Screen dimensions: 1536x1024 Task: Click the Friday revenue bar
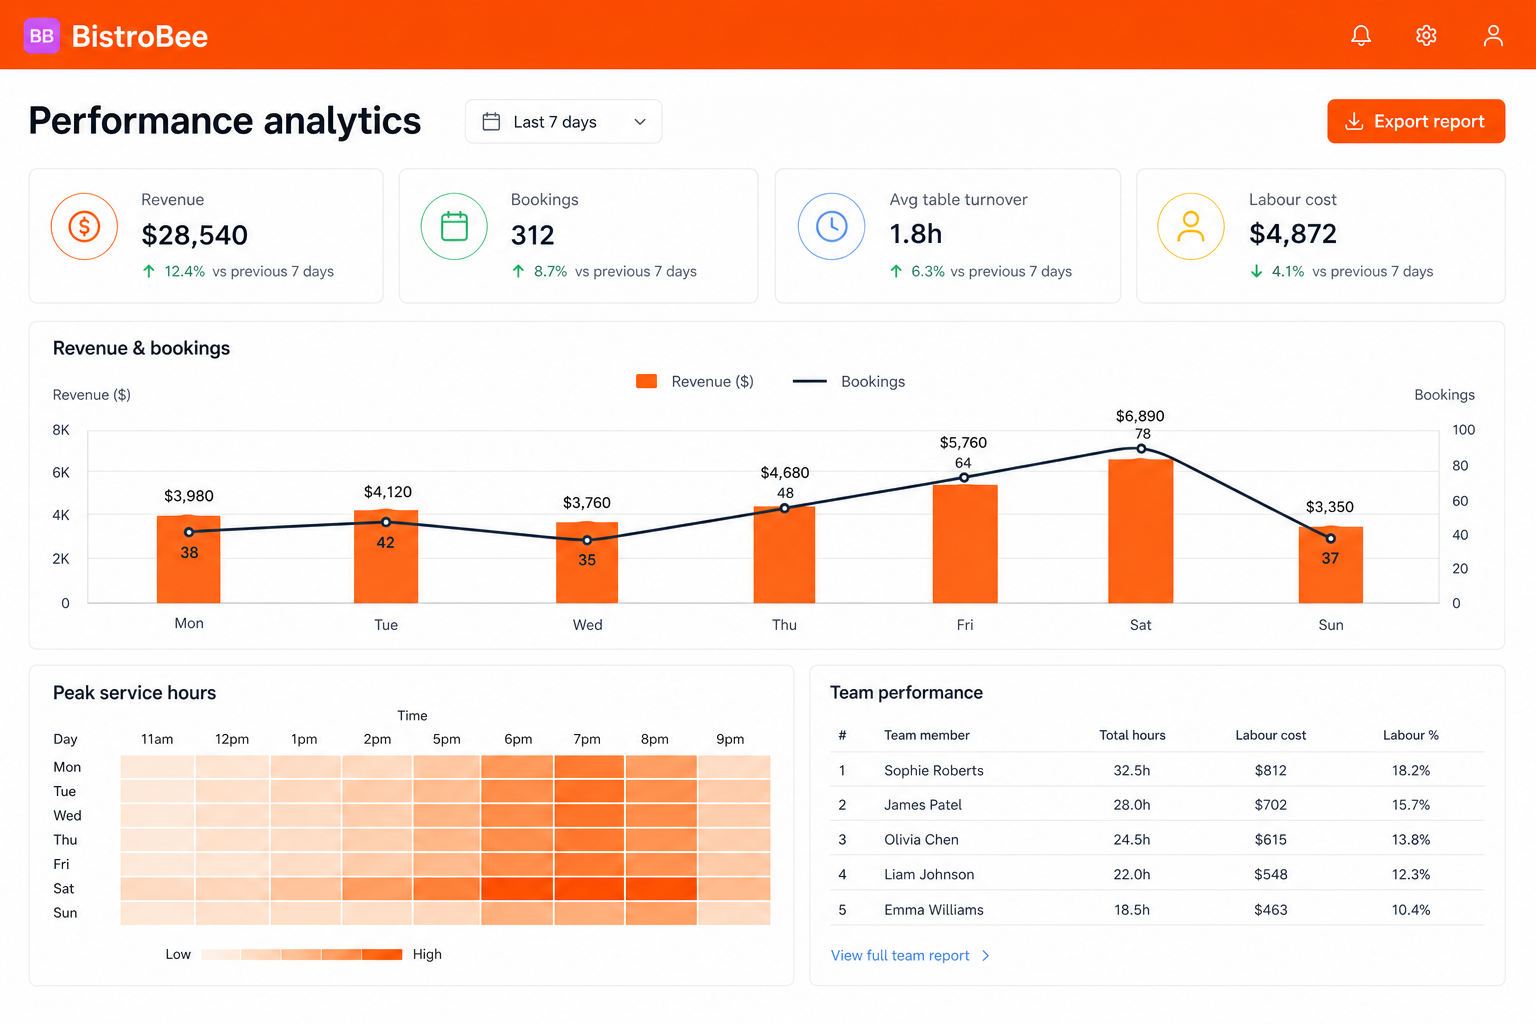[x=965, y=544]
